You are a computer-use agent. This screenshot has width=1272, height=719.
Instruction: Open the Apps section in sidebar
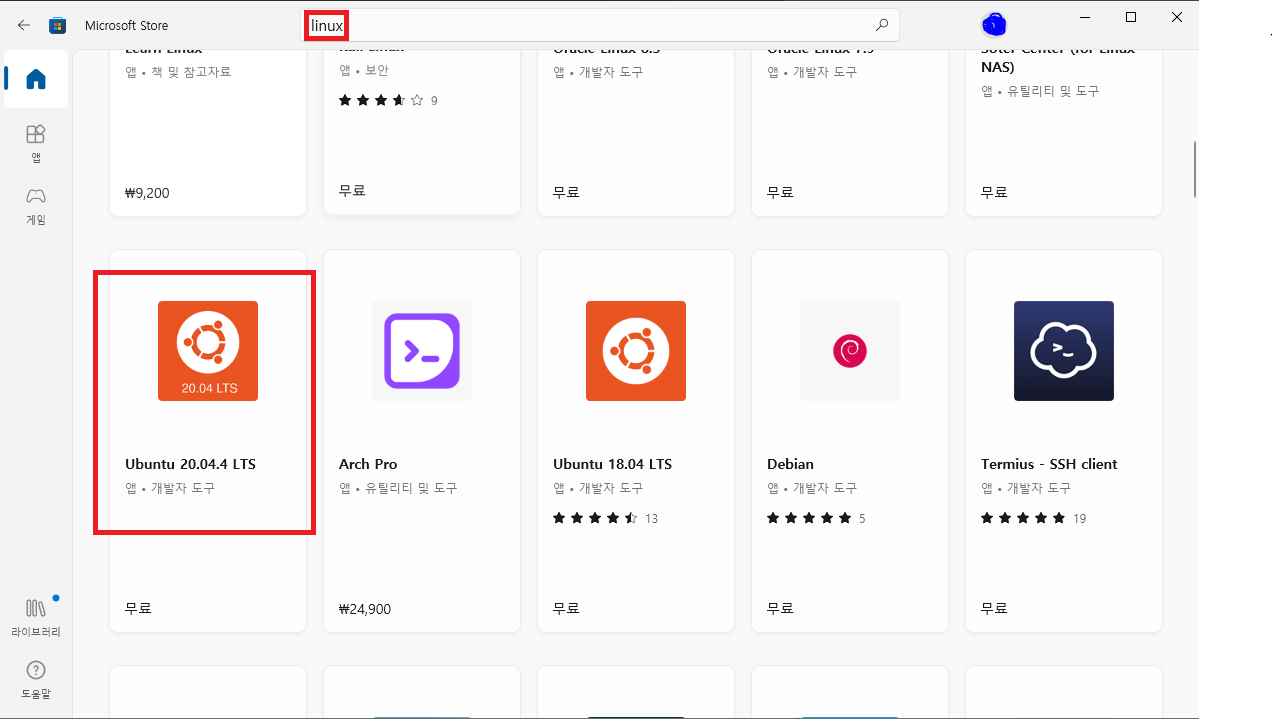coord(36,143)
